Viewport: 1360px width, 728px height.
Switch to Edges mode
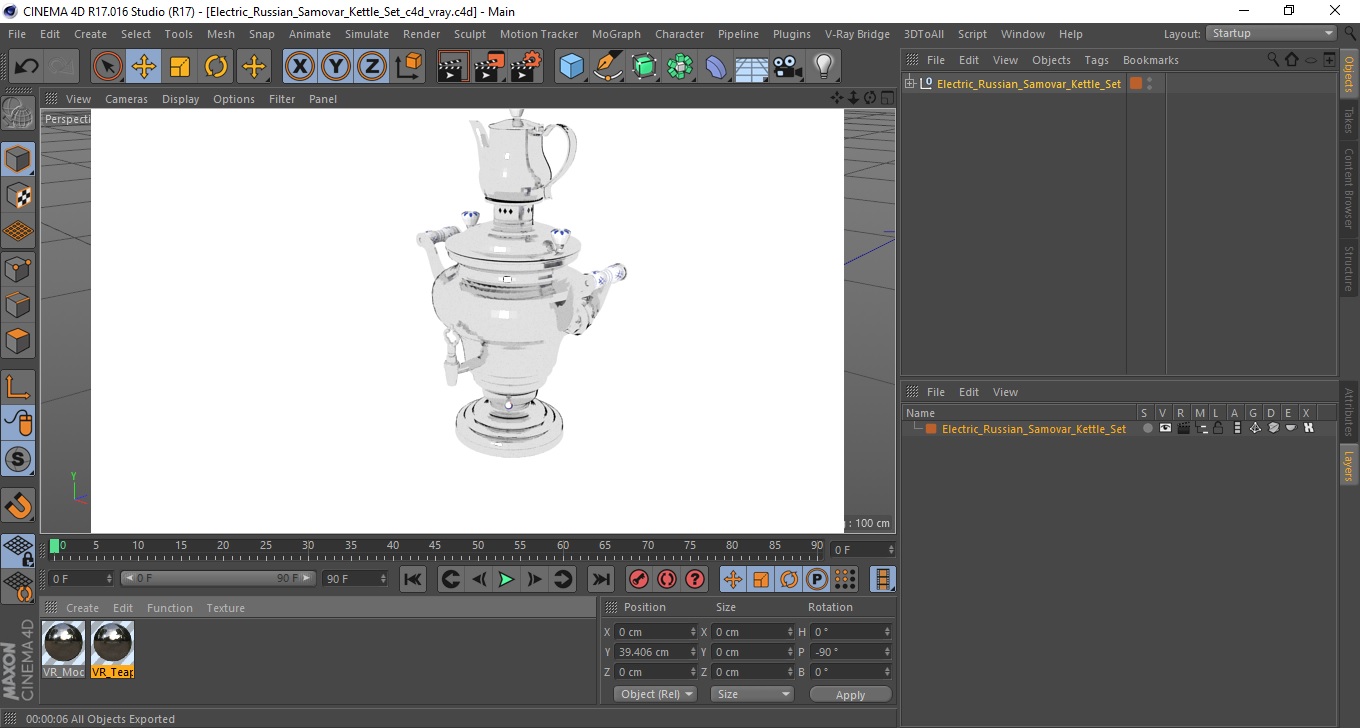click(x=18, y=304)
